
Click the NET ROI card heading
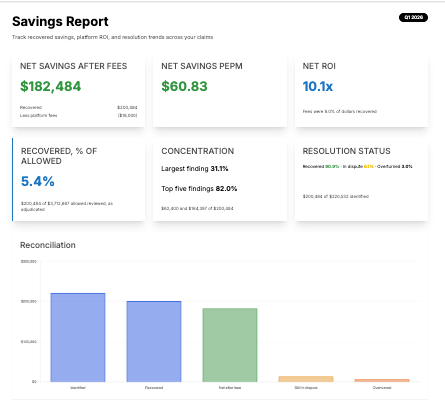[x=319, y=66]
